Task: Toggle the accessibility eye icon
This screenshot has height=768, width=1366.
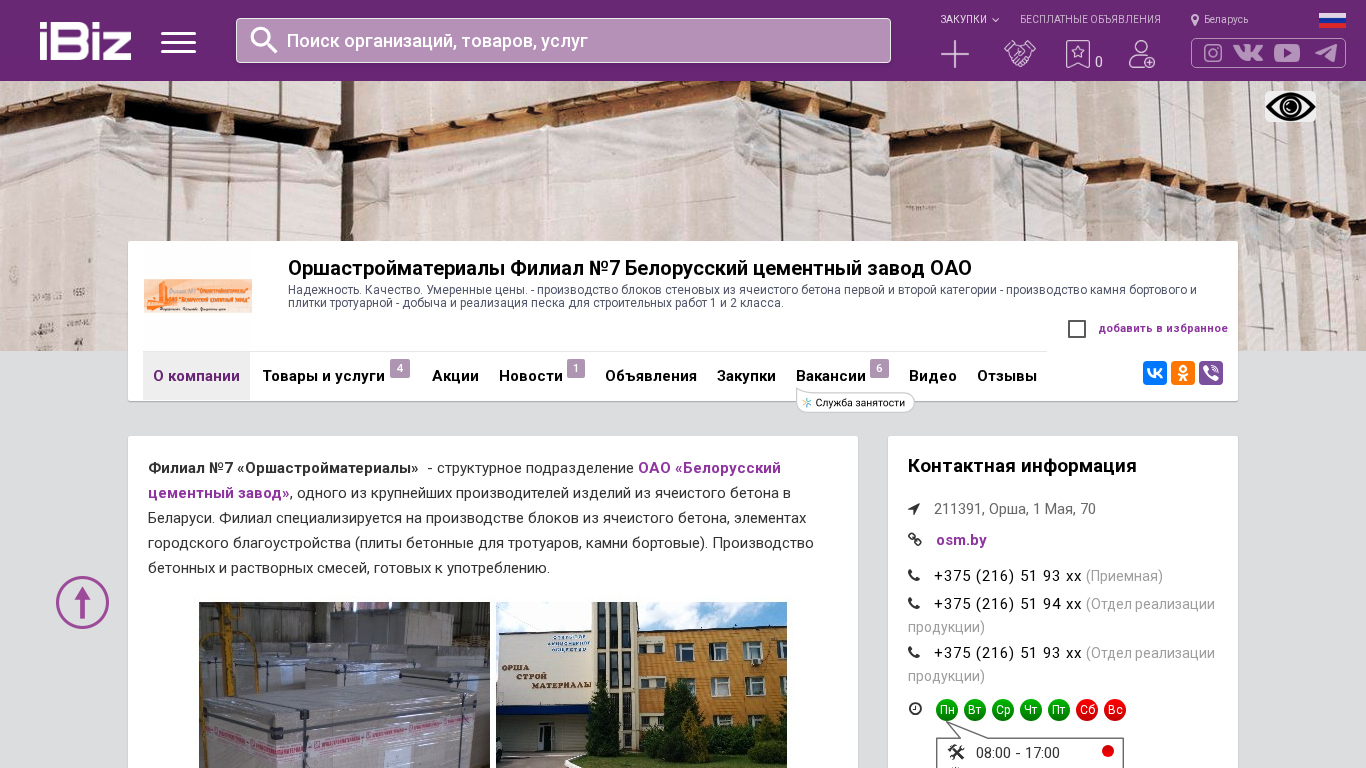Action: (x=1290, y=107)
